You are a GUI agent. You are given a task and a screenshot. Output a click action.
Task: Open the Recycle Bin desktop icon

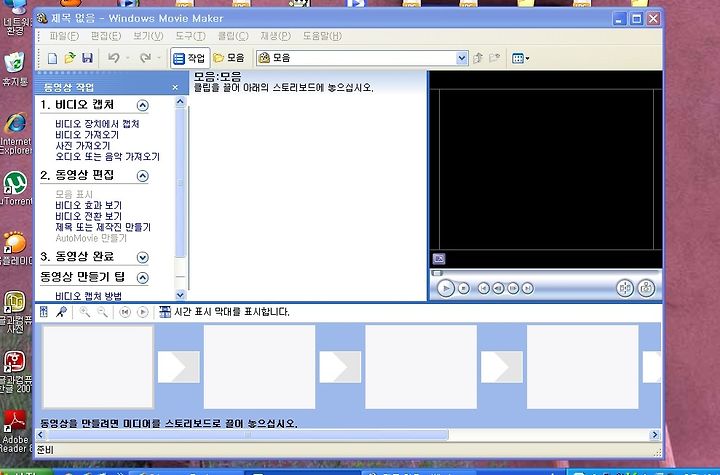15,69
